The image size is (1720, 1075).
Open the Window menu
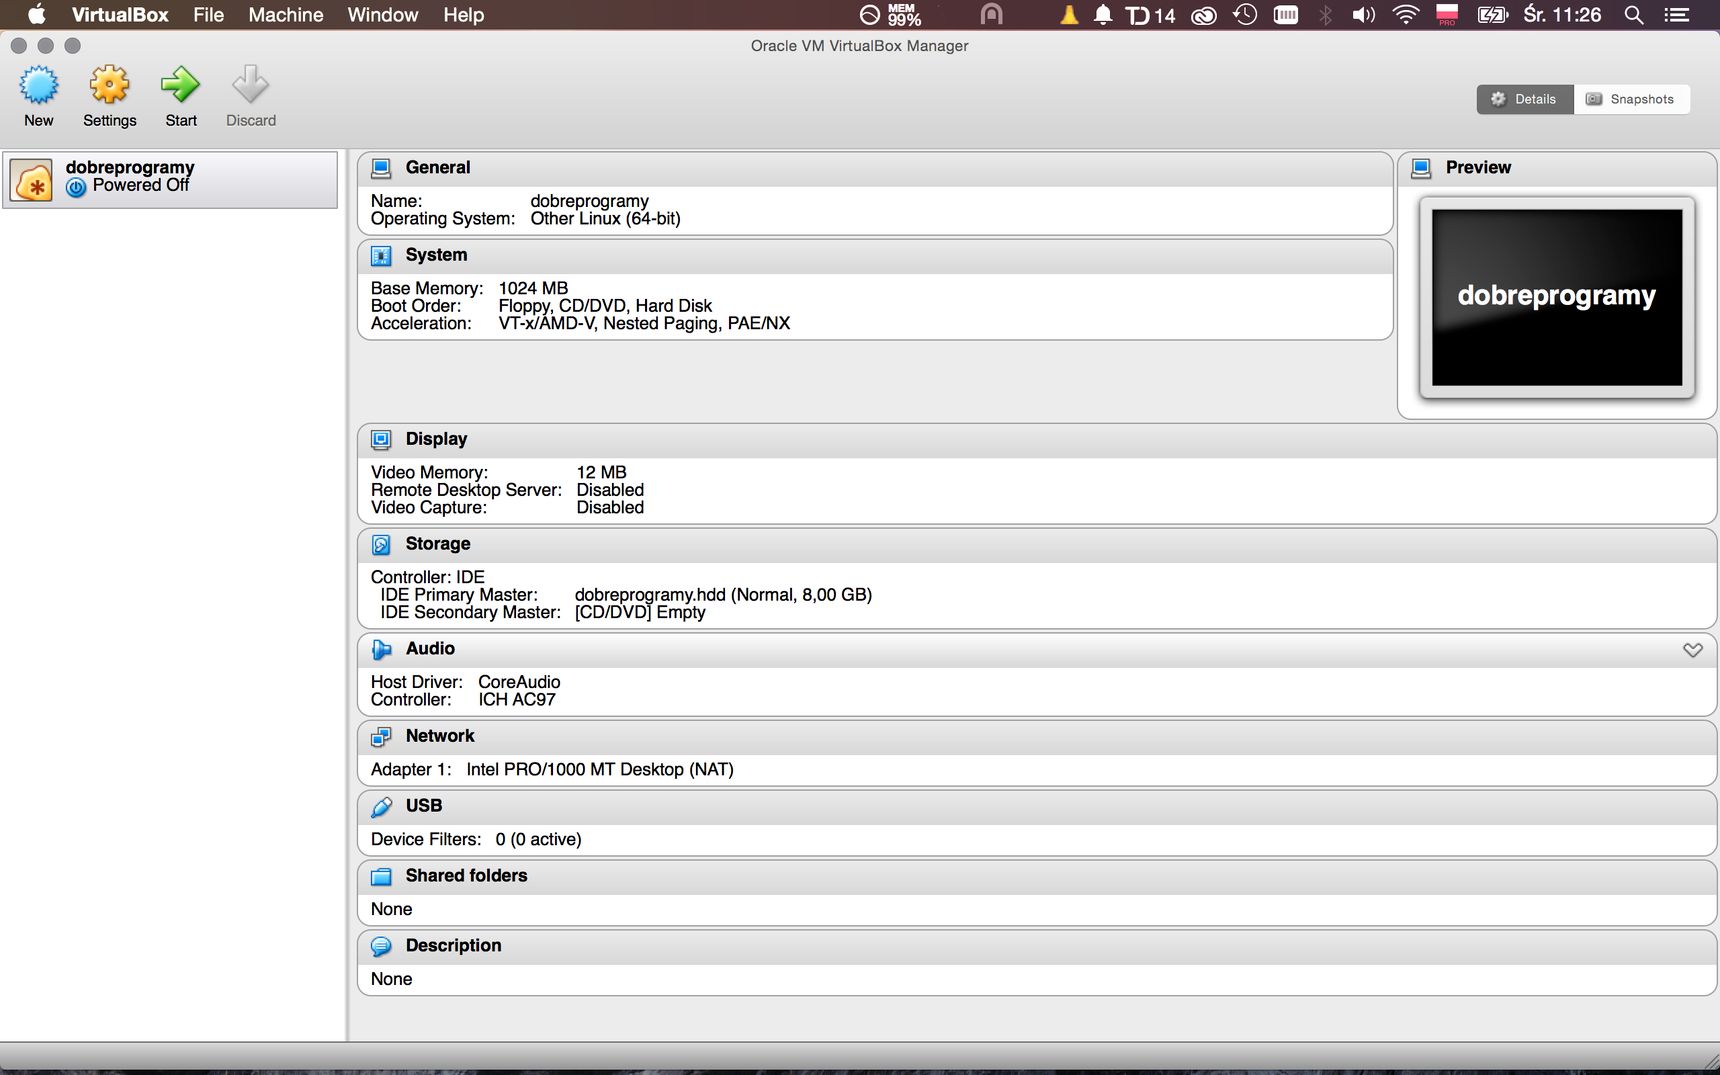coord(383,15)
